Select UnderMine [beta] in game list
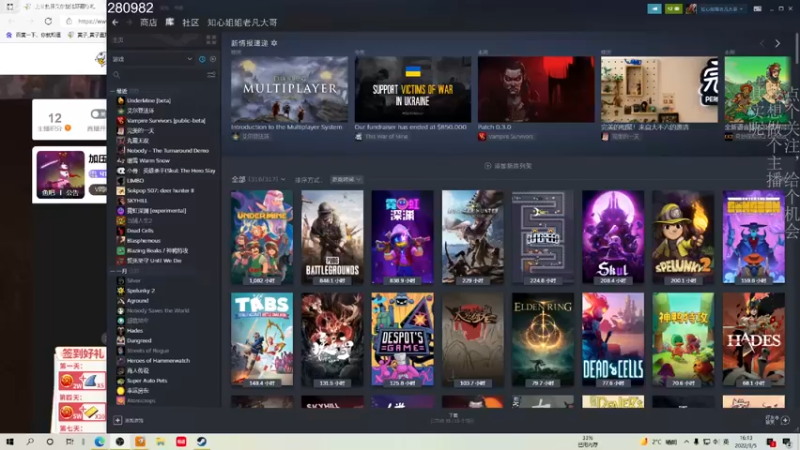 coord(148,101)
